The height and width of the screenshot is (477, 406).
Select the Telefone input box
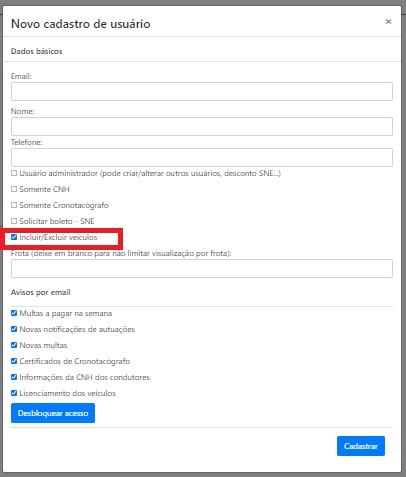tap(202, 157)
